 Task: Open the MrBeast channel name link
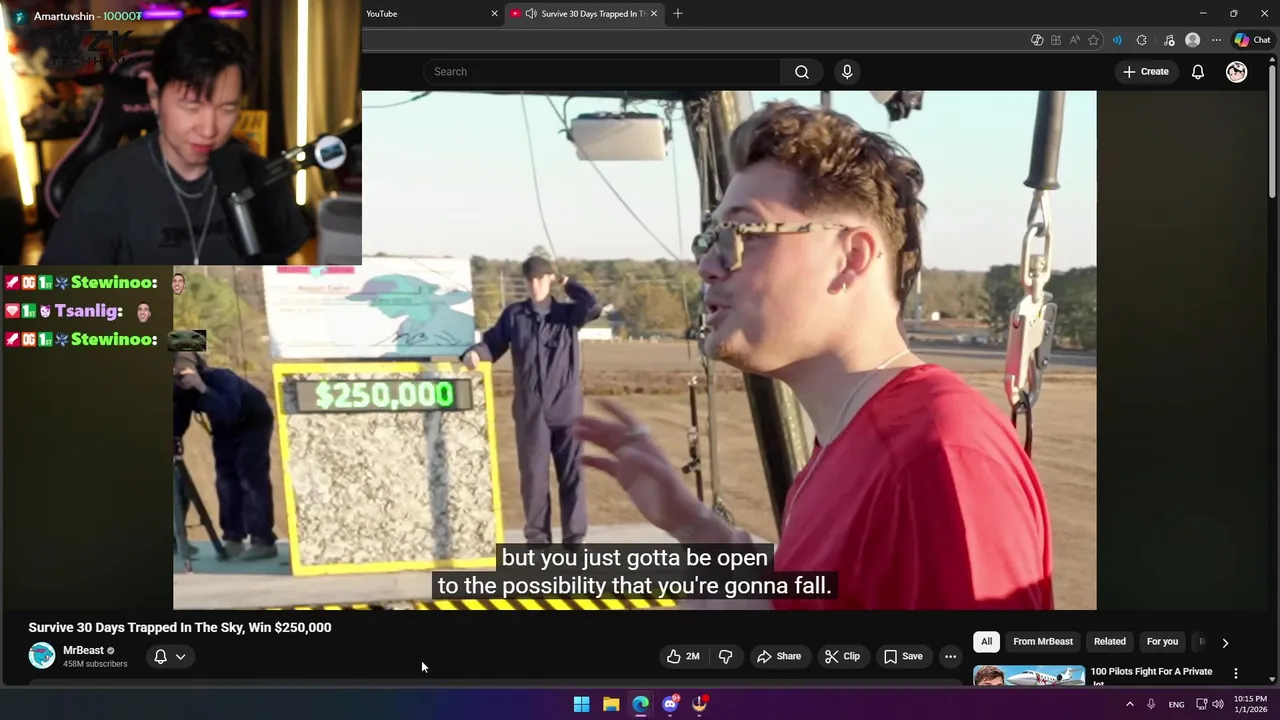(83, 650)
